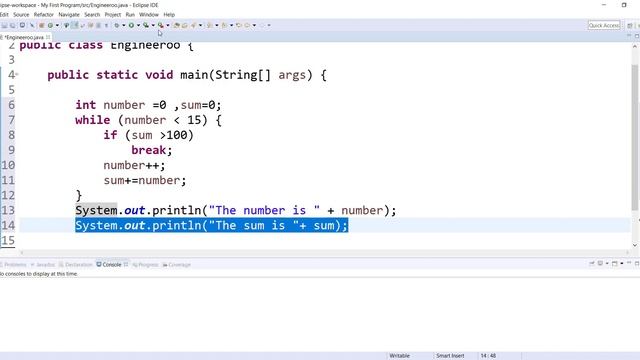Click the green Run button icon

click(131, 25)
